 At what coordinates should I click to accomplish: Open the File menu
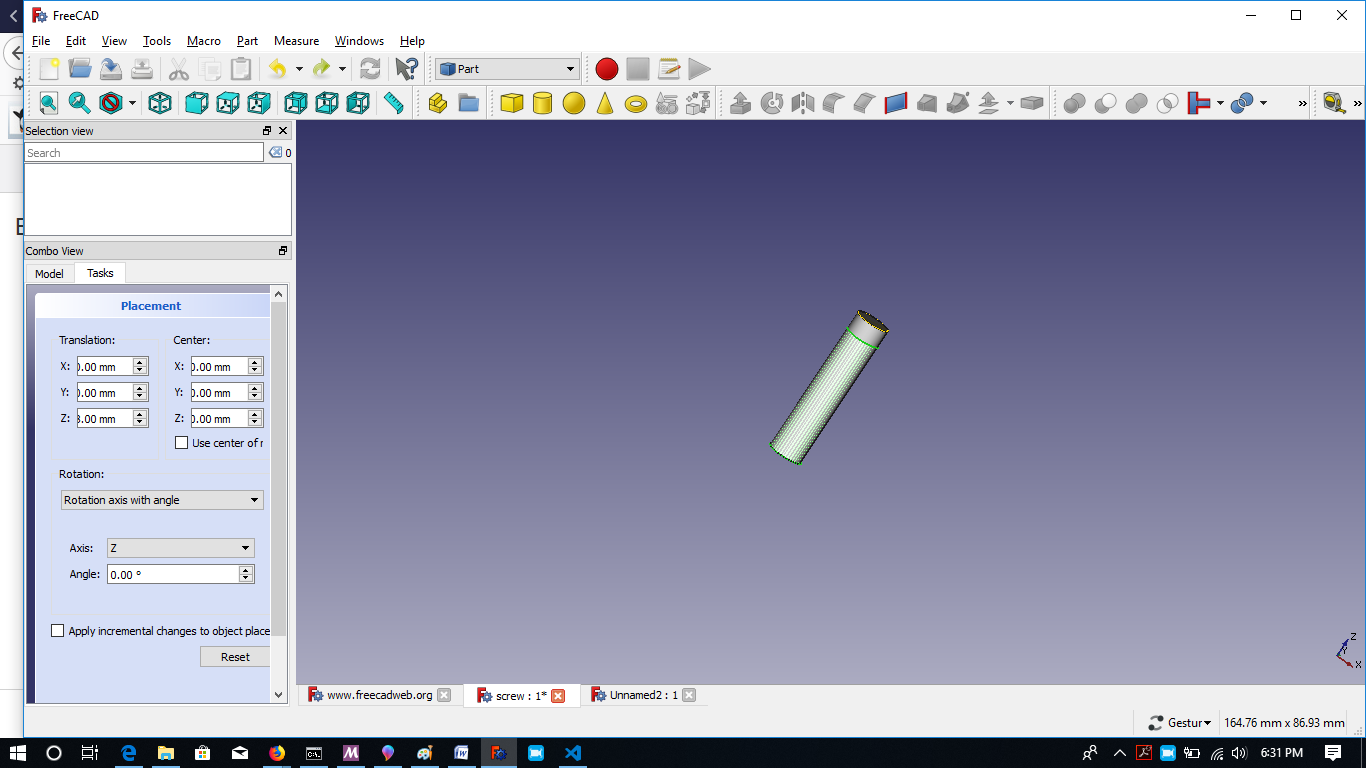tap(41, 41)
